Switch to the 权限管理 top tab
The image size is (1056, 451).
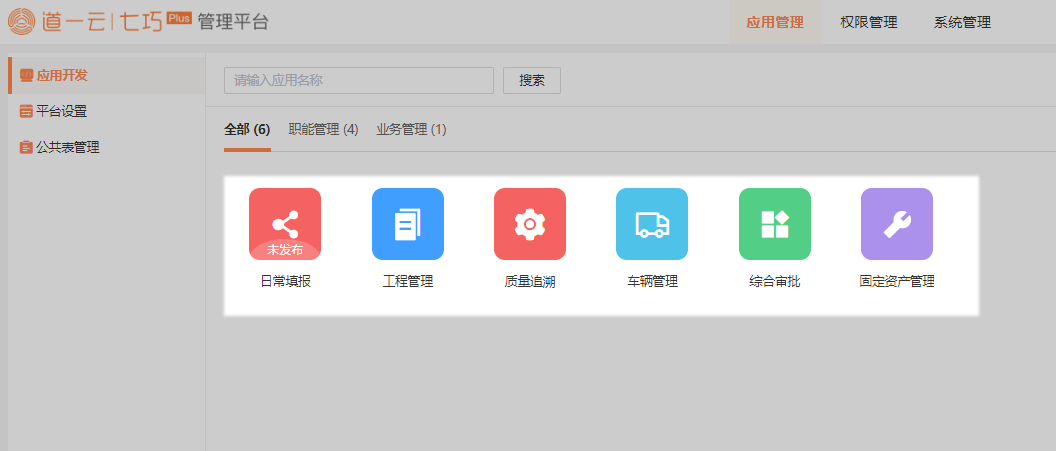(x=869, y=22)
